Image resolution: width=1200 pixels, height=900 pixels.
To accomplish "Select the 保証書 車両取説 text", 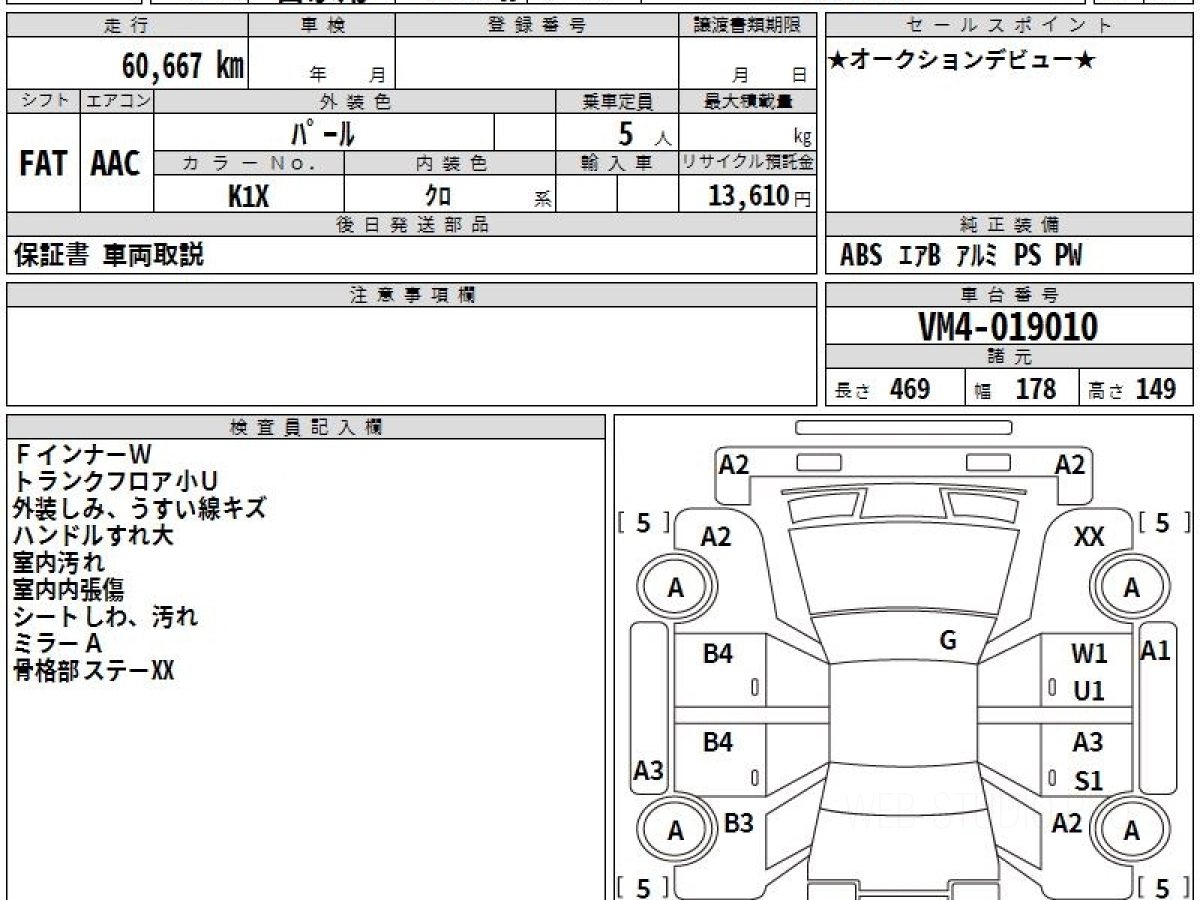I will click(108, 255).
